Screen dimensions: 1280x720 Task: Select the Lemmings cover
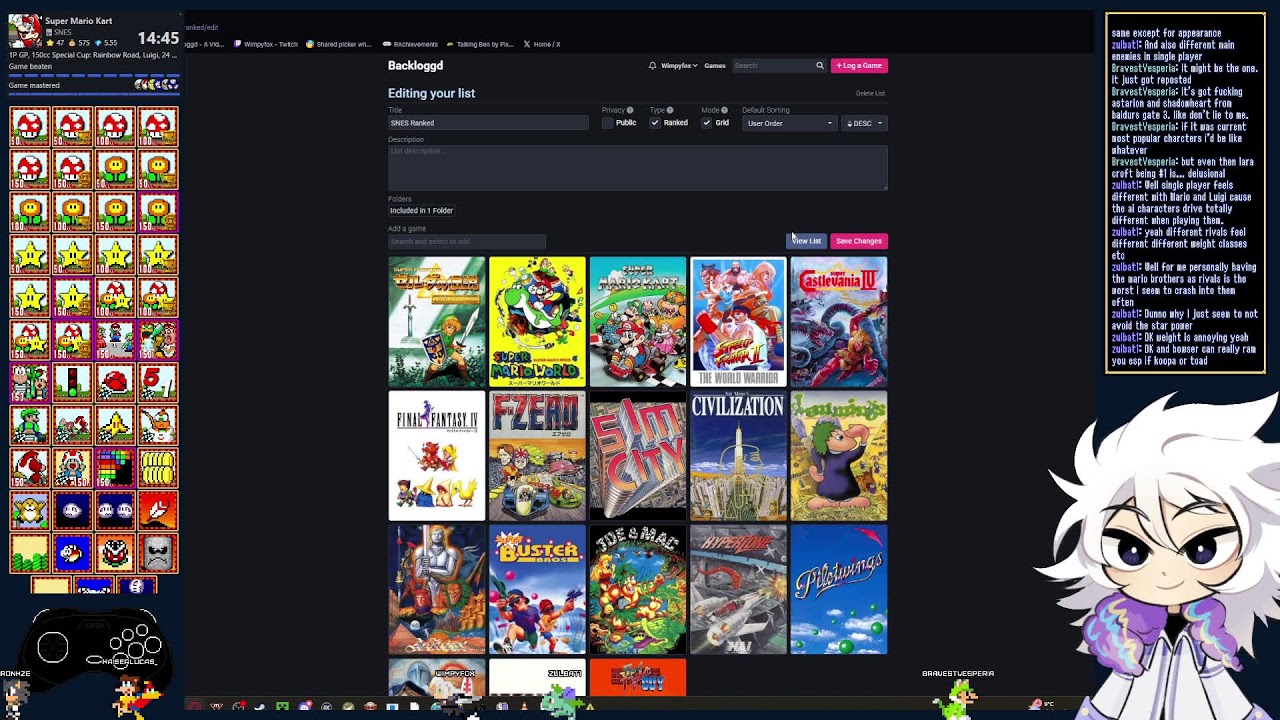839,456
